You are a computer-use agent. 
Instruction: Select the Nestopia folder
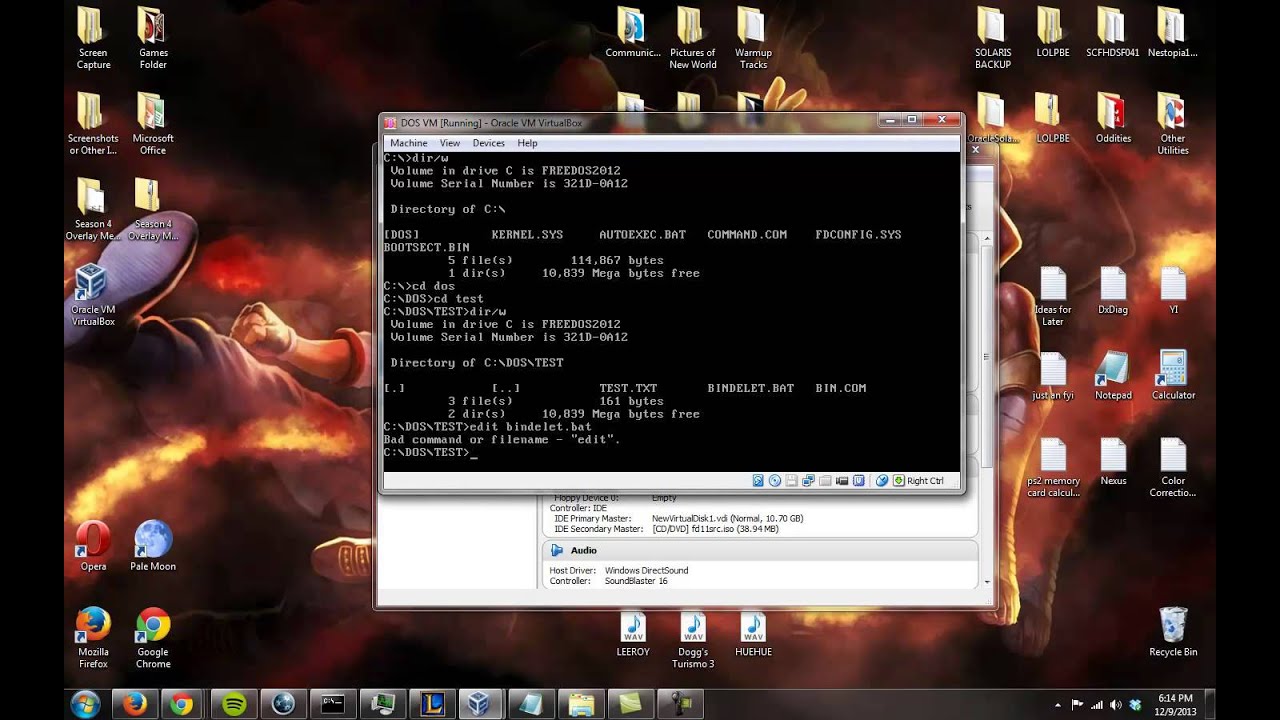[1173, 32]
